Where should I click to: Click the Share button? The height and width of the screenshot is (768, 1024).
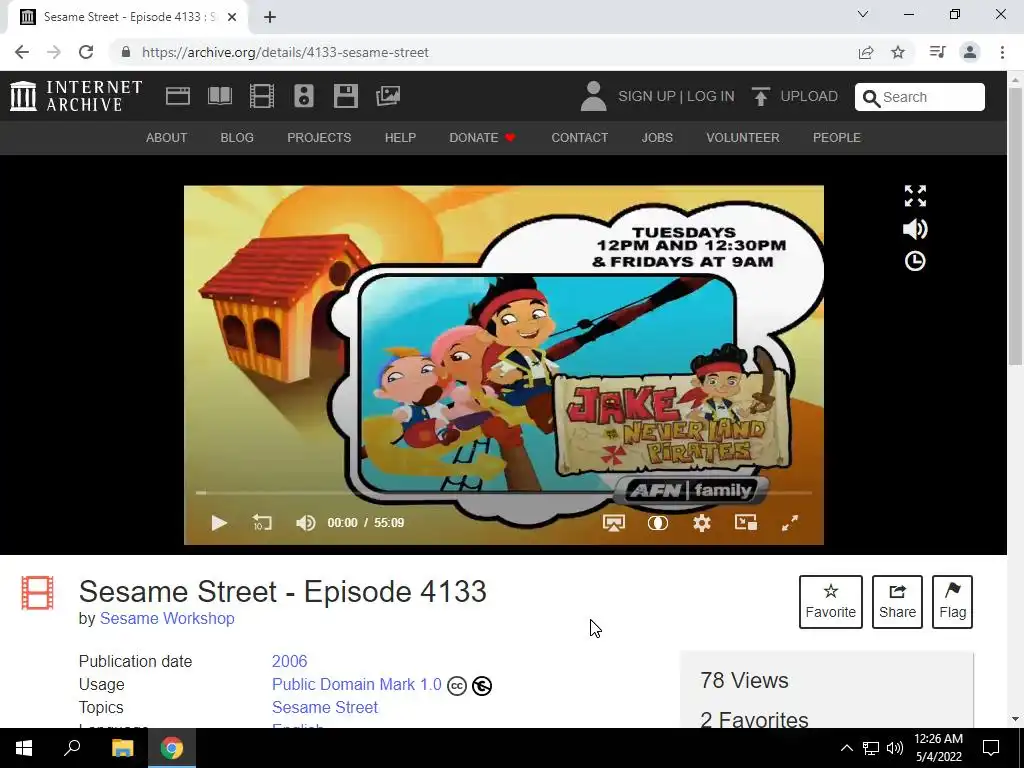click(897, 601)
